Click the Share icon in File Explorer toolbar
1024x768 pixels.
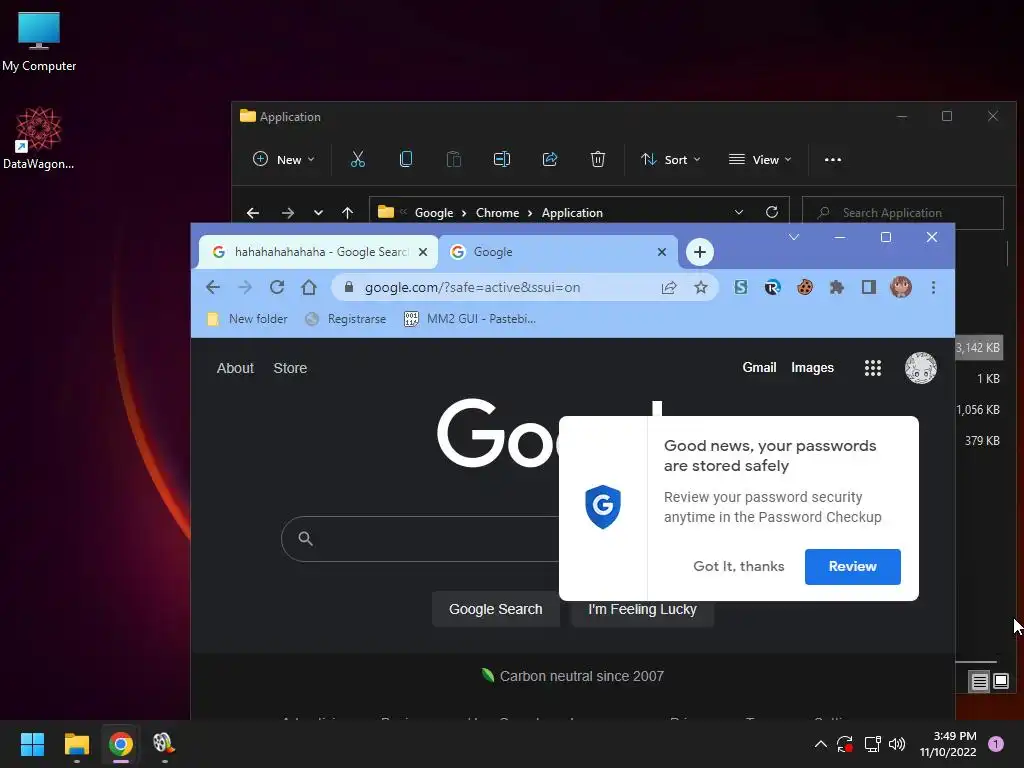click(x=550, y=159)
